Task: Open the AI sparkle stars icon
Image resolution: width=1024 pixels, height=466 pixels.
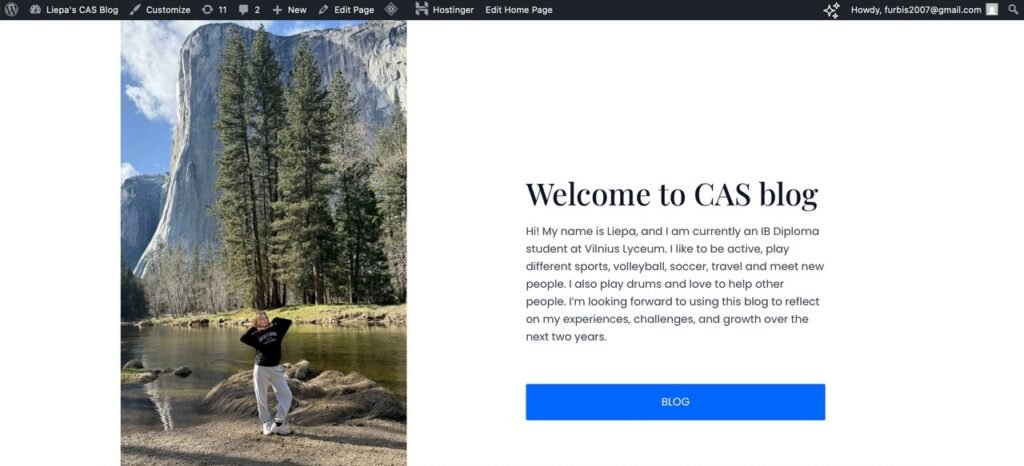Action: click(x=831, y=10)
